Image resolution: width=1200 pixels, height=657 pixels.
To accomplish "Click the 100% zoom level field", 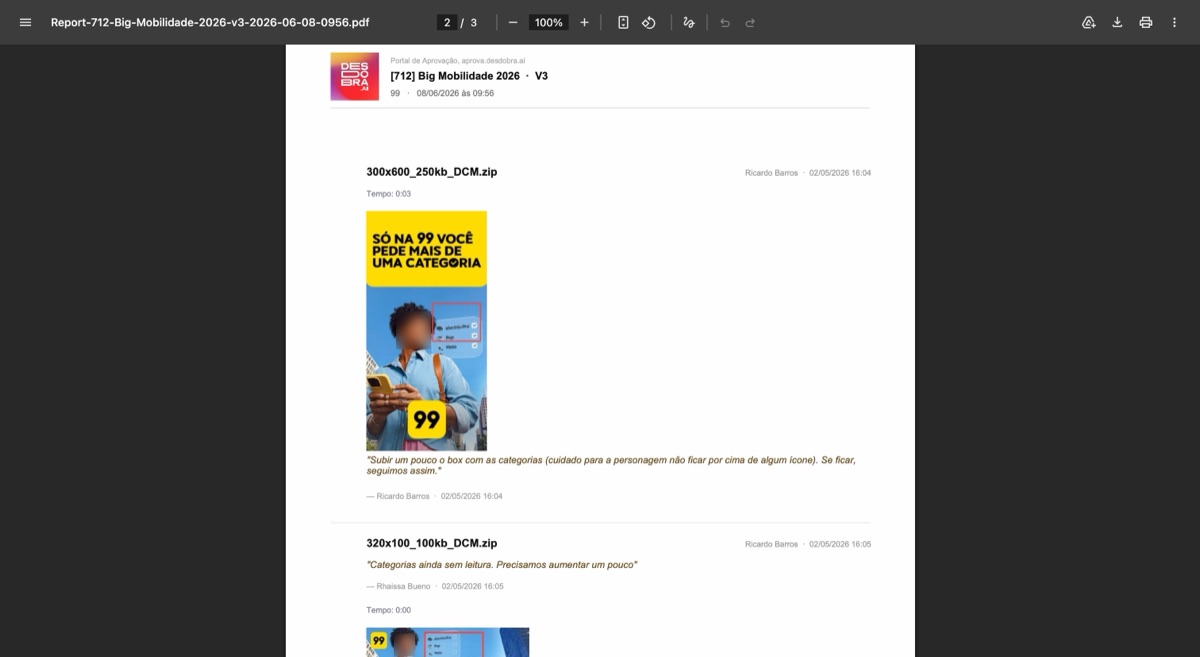I will (x=548, y=22).
